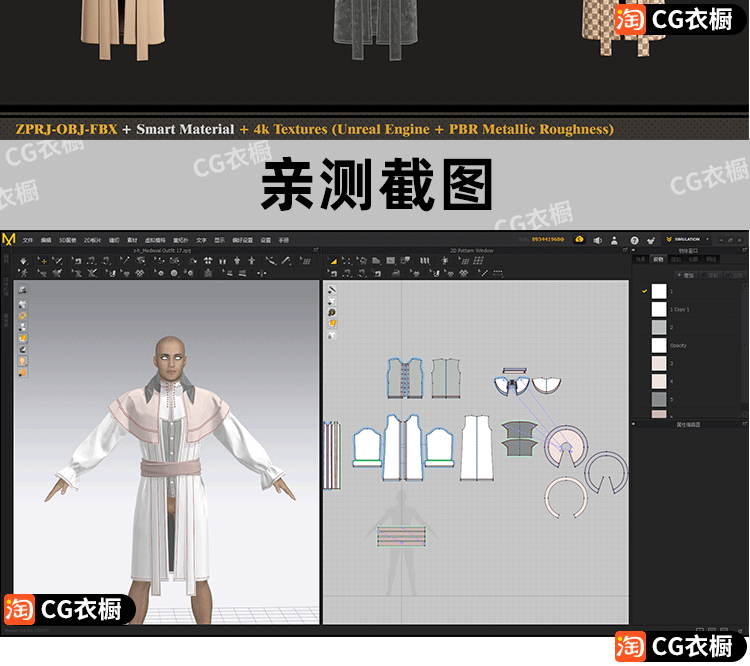Open the user account icon in top bar
Screen dimensions: 750x666
614,240
